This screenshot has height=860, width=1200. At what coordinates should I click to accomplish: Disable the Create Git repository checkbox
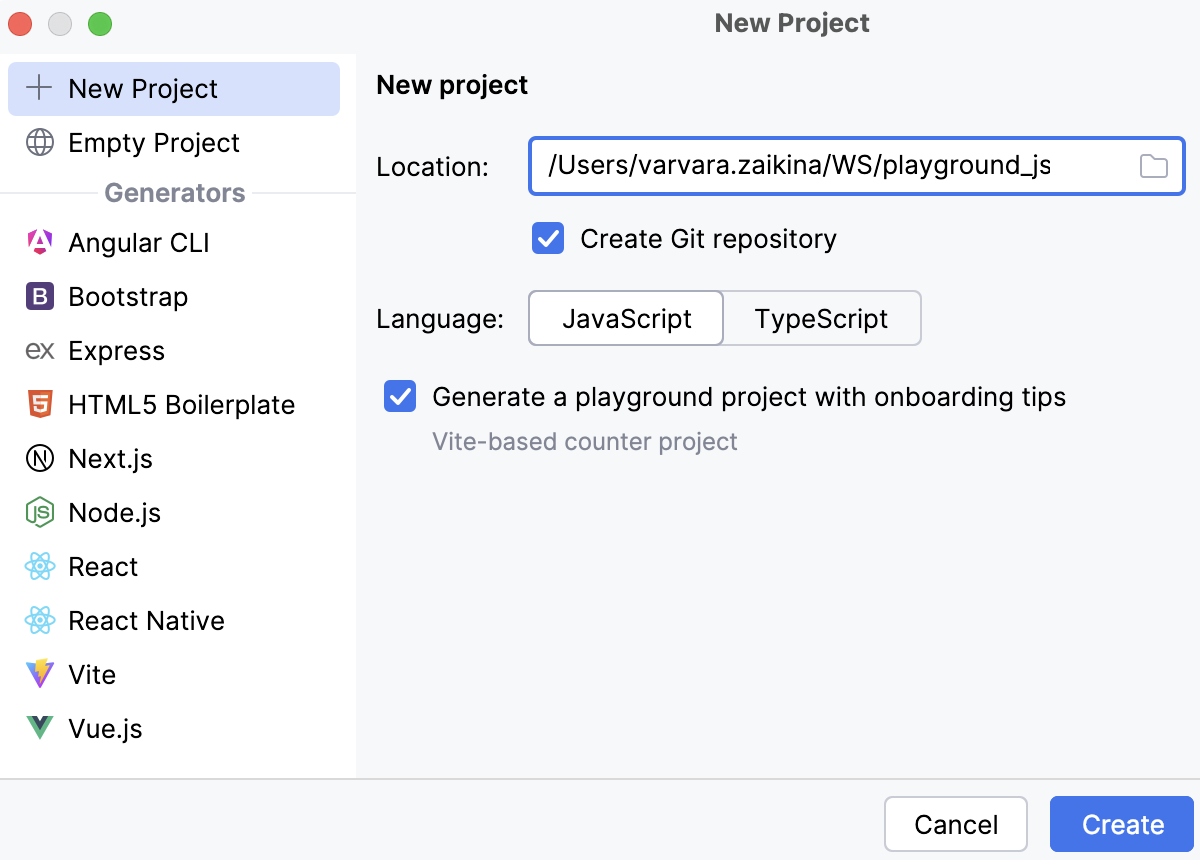pyautogui.click(x=548, y=239)
